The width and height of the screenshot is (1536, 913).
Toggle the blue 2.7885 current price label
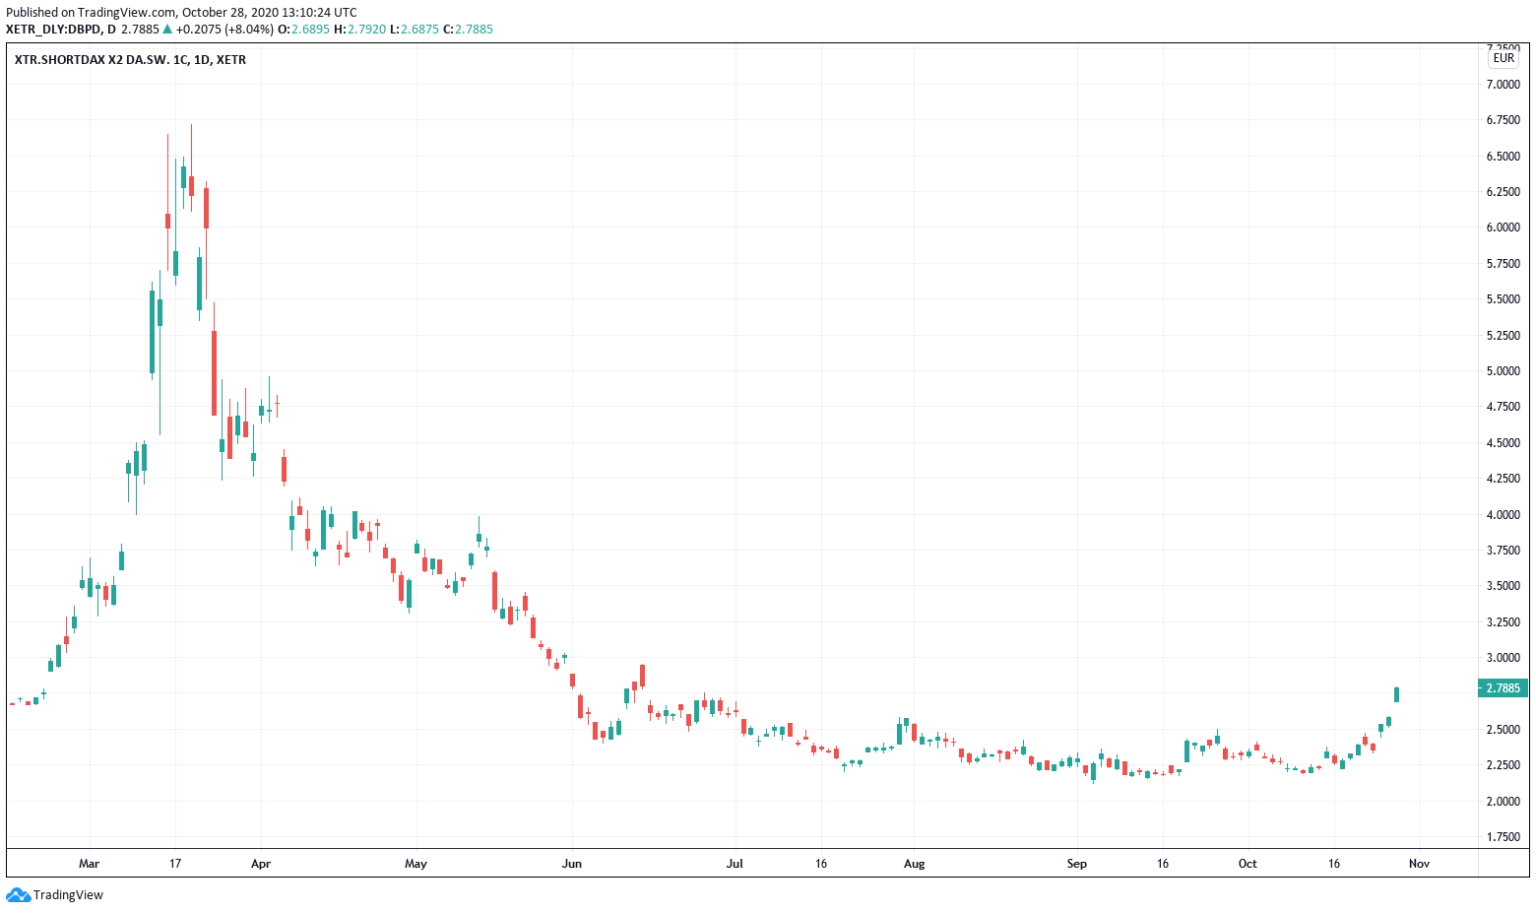[x=1502, y=688]
